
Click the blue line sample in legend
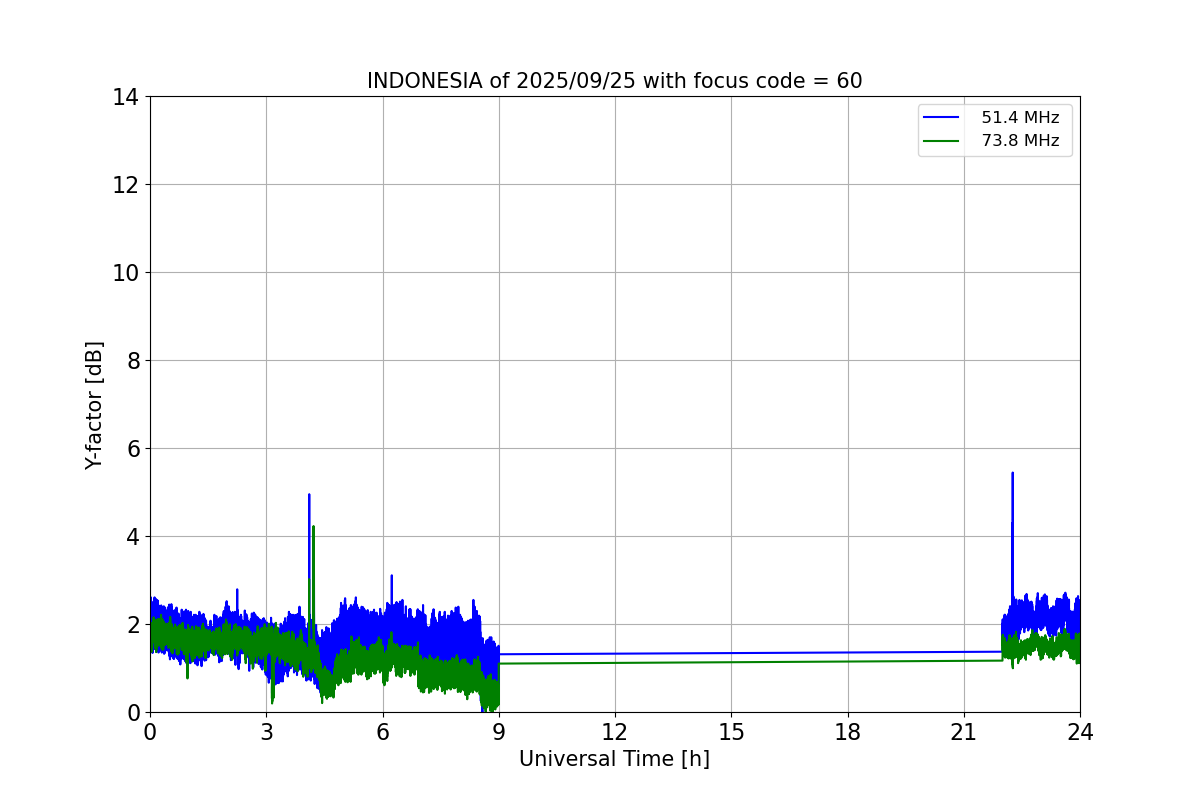942,118
